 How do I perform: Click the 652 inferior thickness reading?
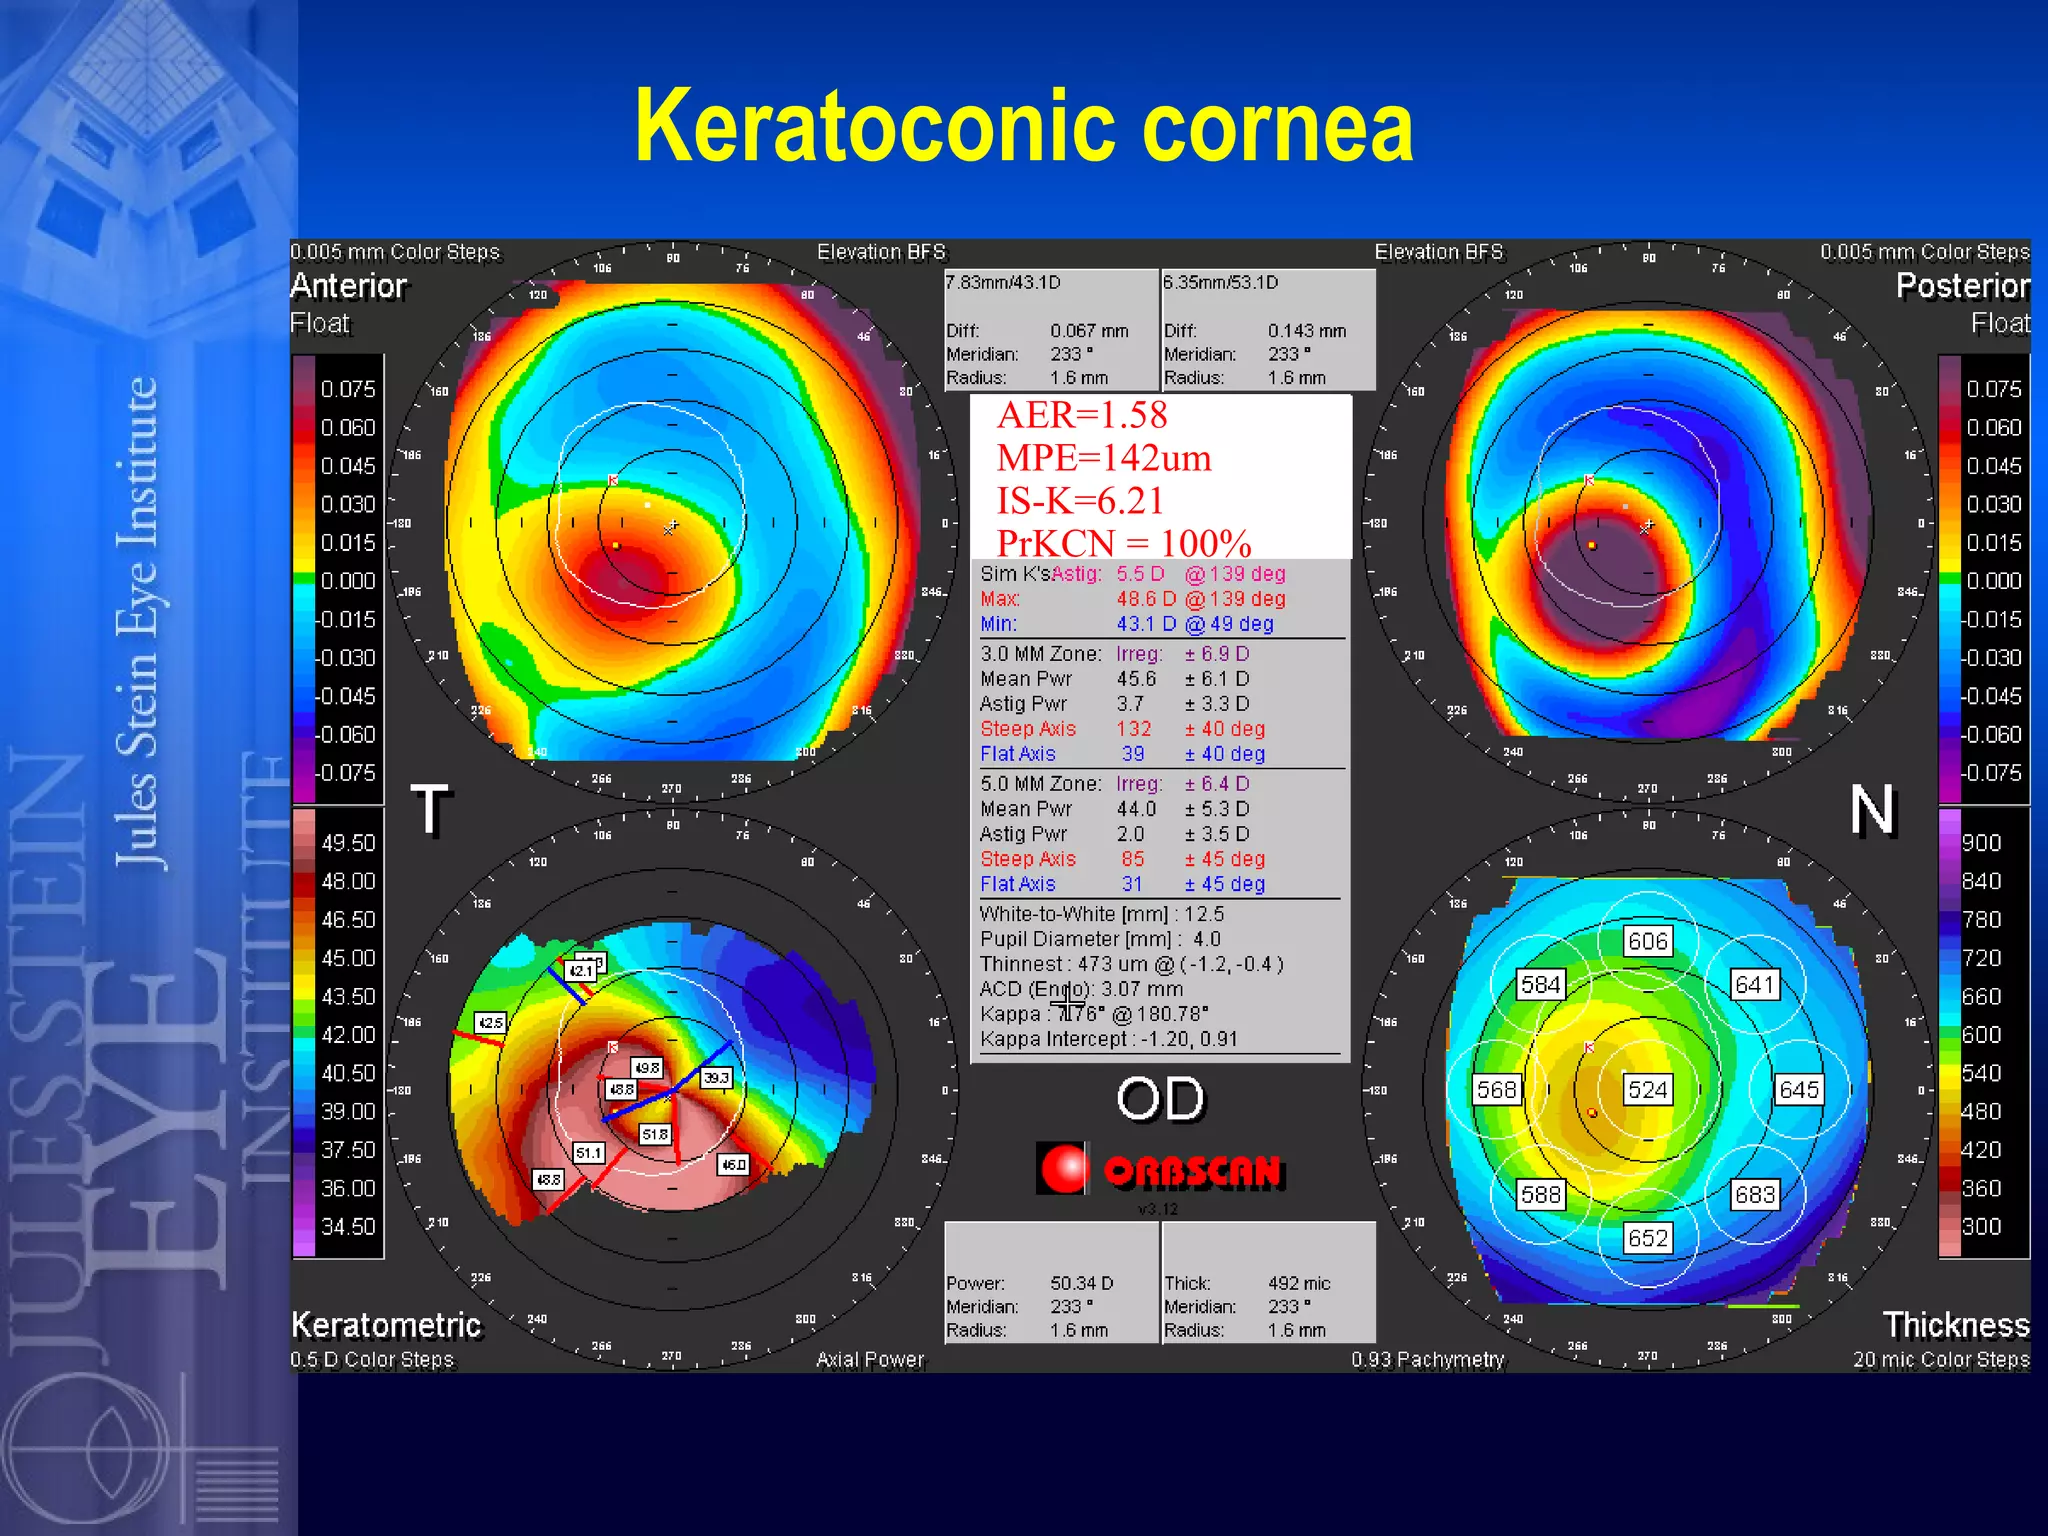pyautogui.click(x=1647, y=1239)
